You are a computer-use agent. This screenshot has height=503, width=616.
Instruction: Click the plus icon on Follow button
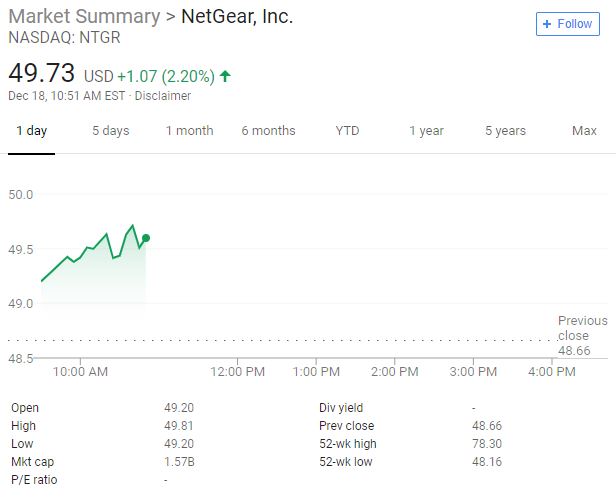[x=546, y=24]
